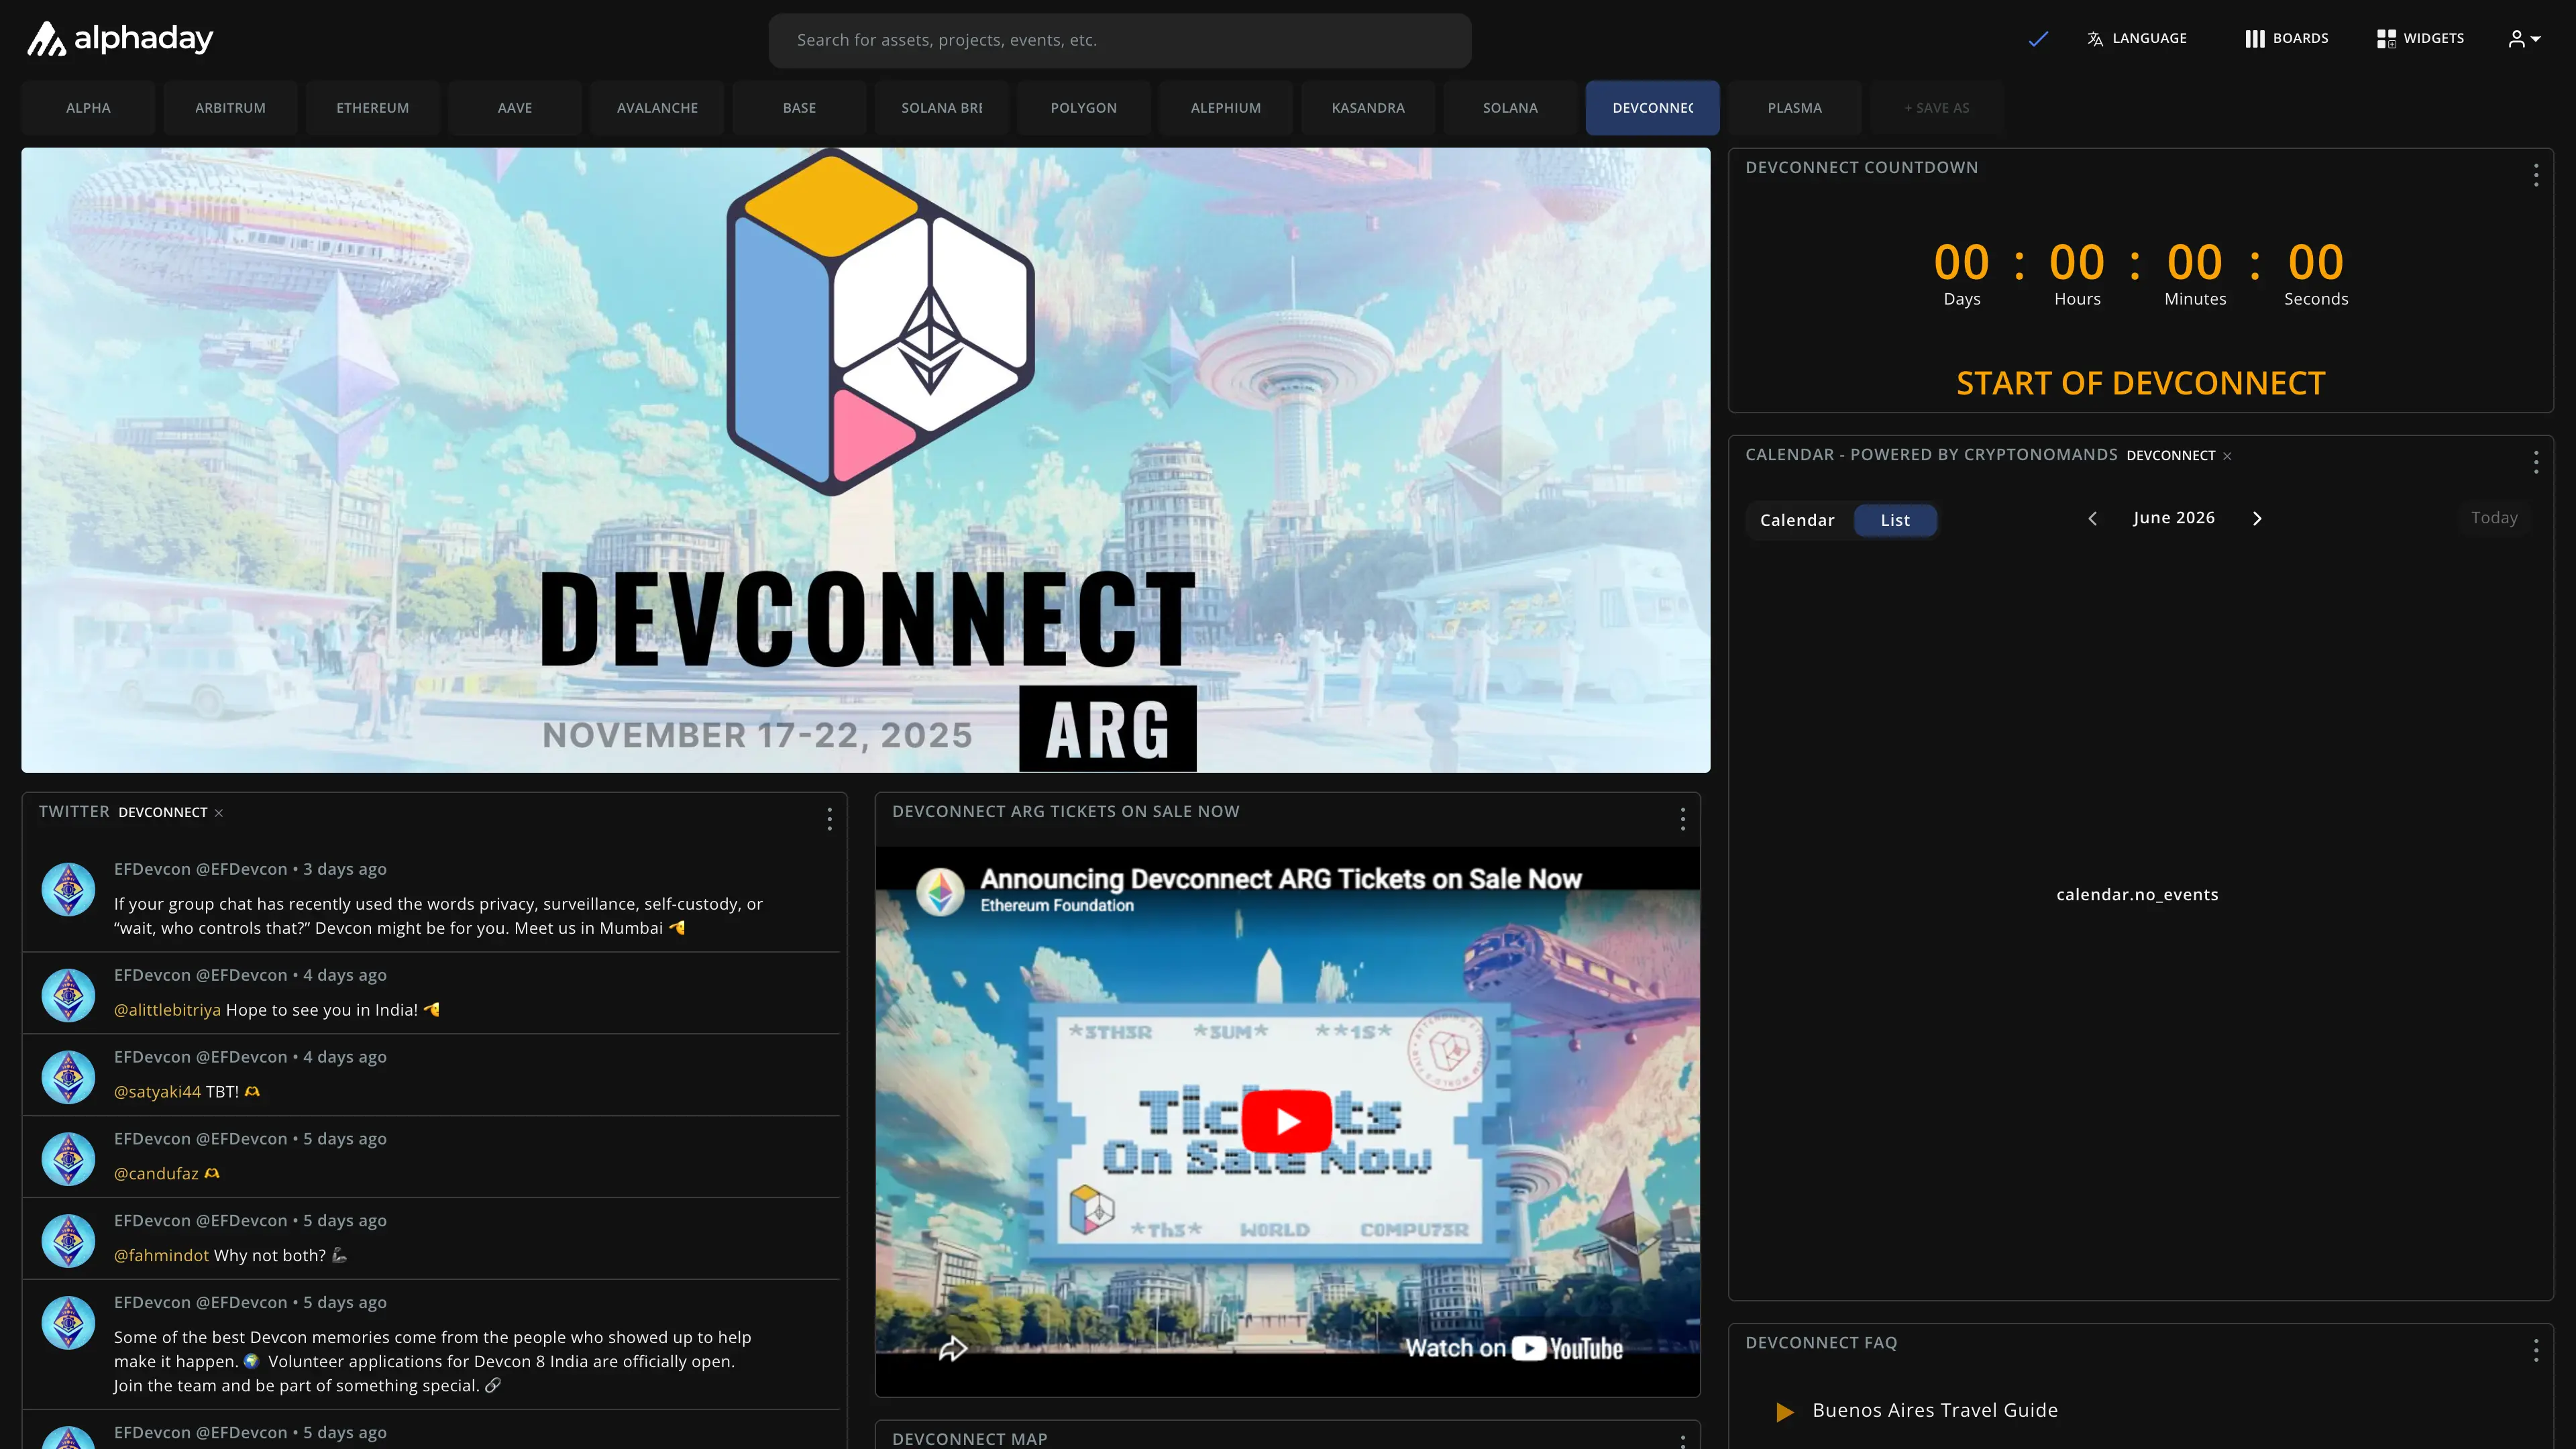This screenshot has width=2576, height=1449.
Task: Switch to the ETHEREUM board tab
Action: (372, 108)
